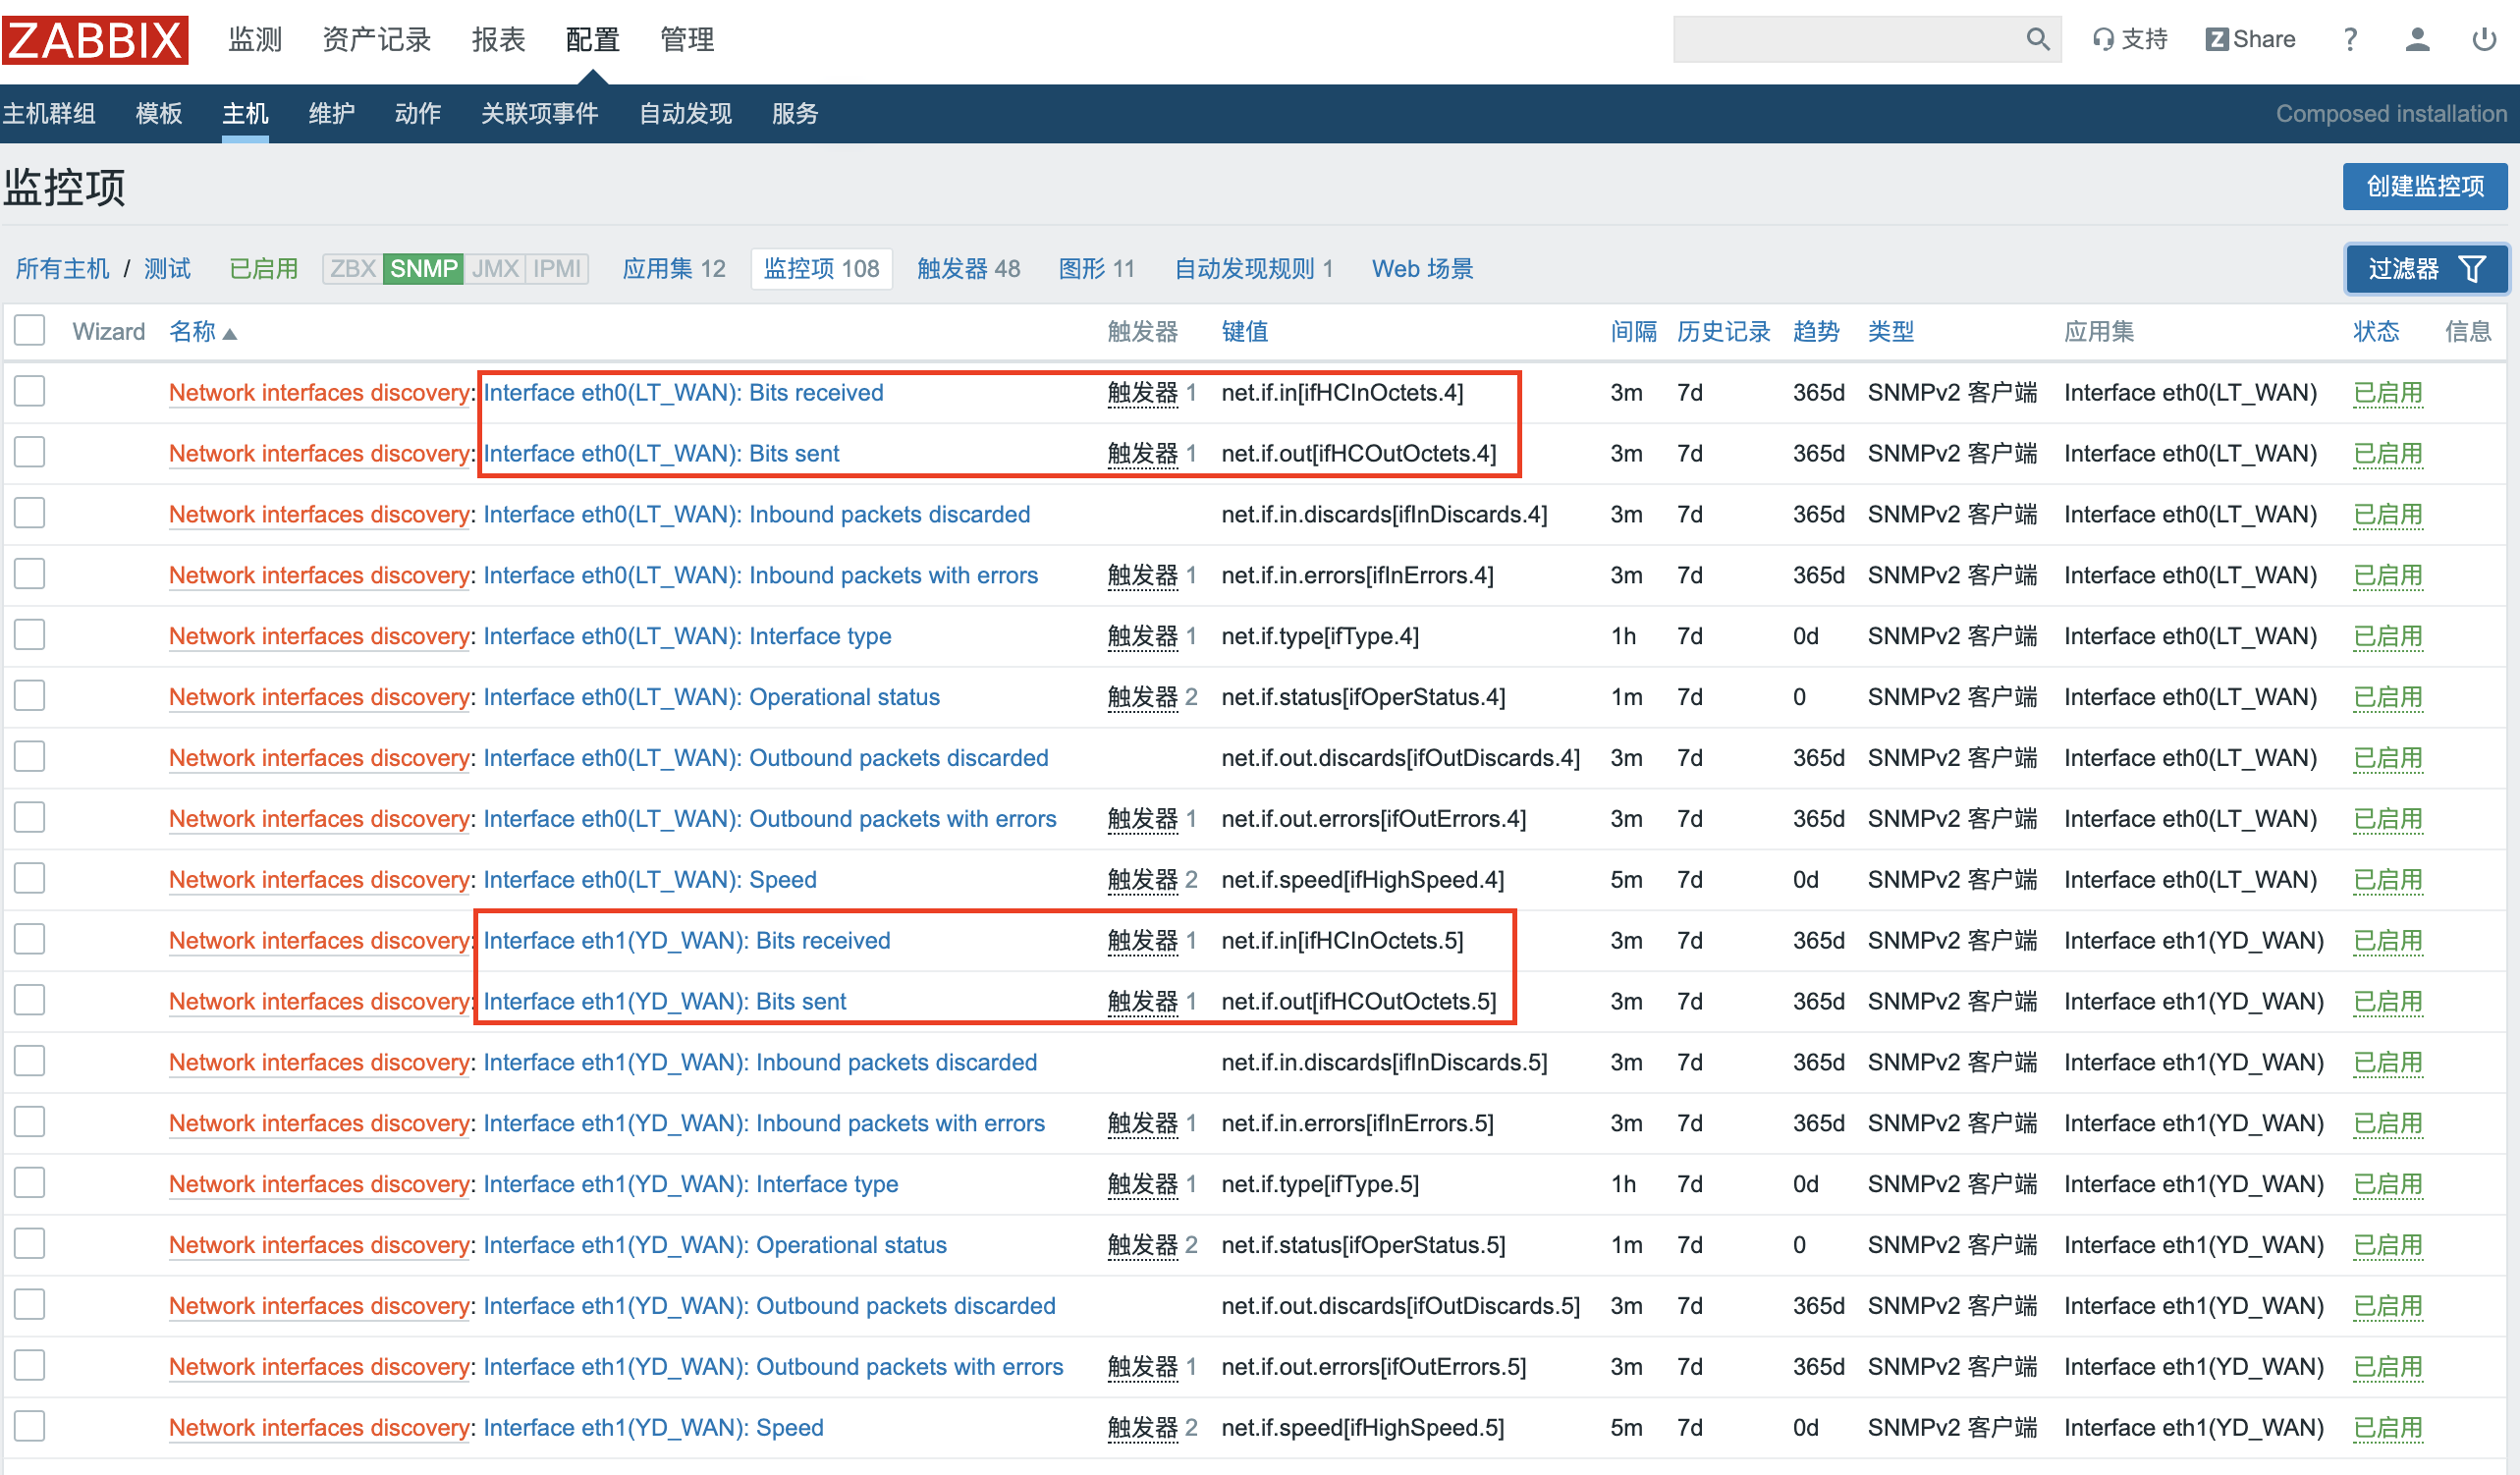Open the 监测 top menu
The height and width of the screenshot is (1475, 2520).
click(x=255, y=40)
